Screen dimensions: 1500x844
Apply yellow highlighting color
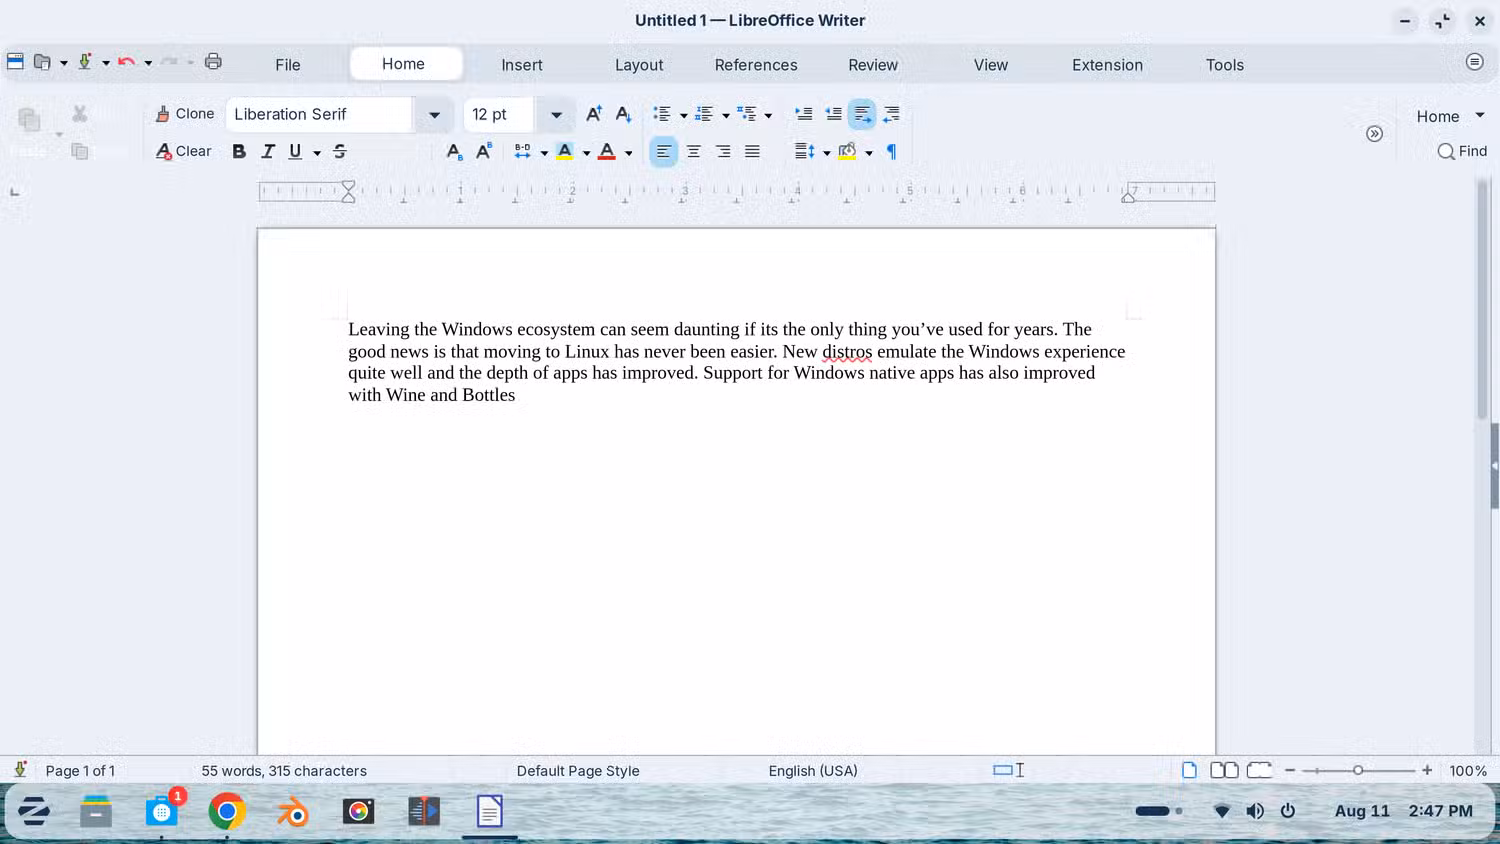pyautogui.click(x=565, y=151)
